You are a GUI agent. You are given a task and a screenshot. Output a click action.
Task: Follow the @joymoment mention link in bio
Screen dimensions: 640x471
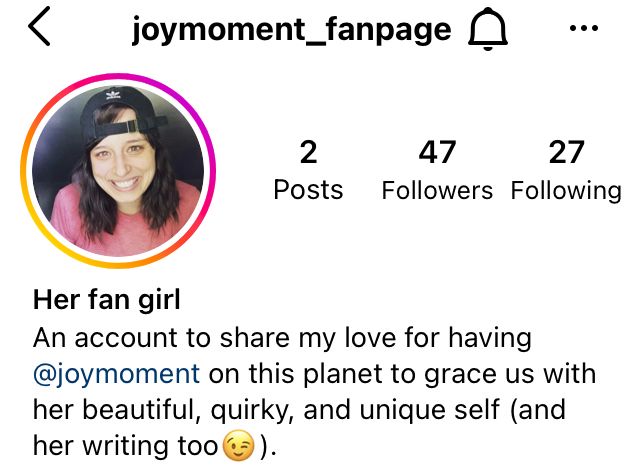[x=116, y=374]
